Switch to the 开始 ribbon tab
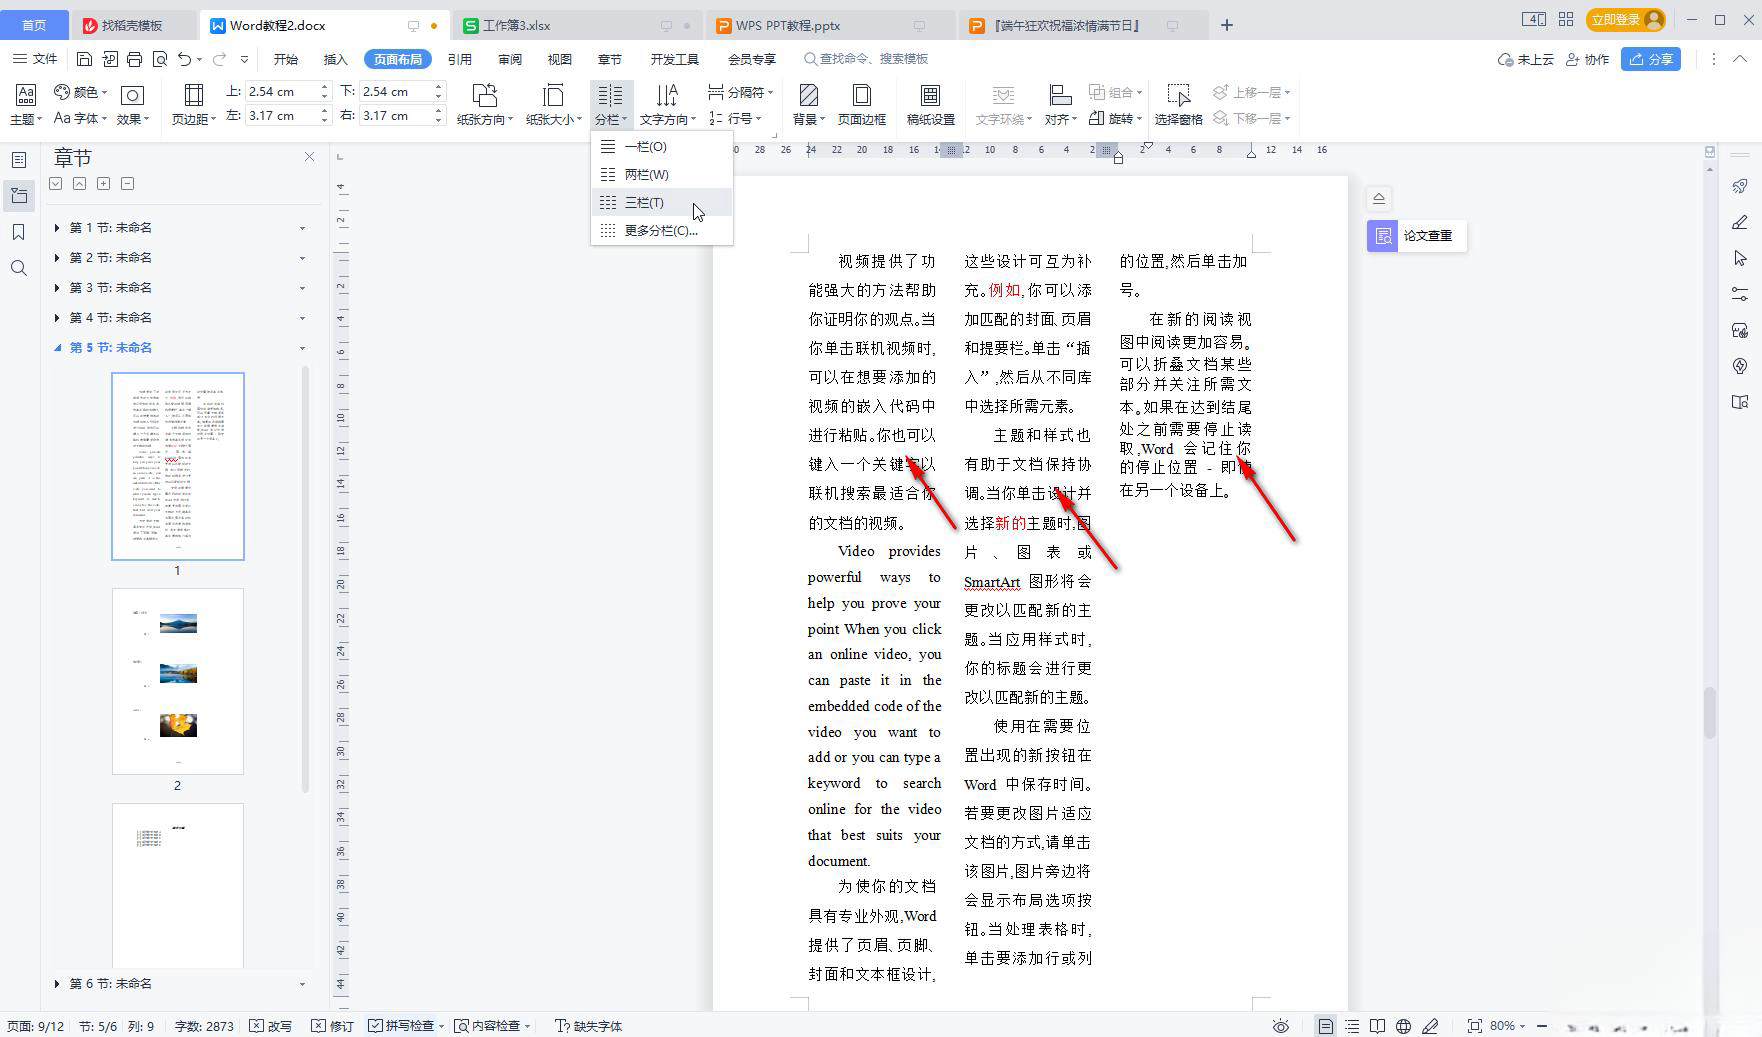 pos(286,60)
